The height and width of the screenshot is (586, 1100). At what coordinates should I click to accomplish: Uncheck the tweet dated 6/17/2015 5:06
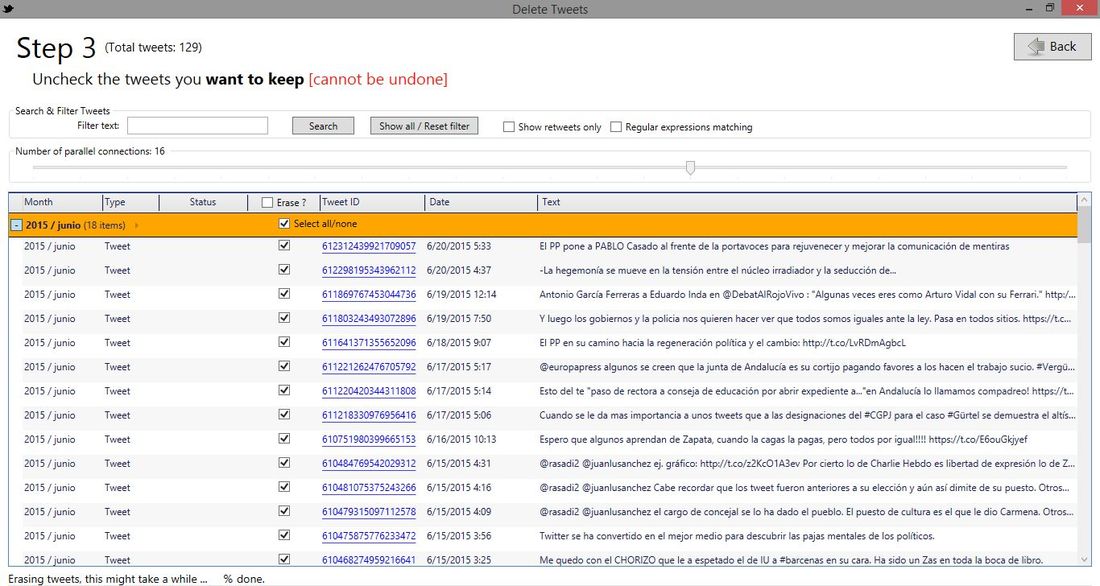(x=284, y=414)
